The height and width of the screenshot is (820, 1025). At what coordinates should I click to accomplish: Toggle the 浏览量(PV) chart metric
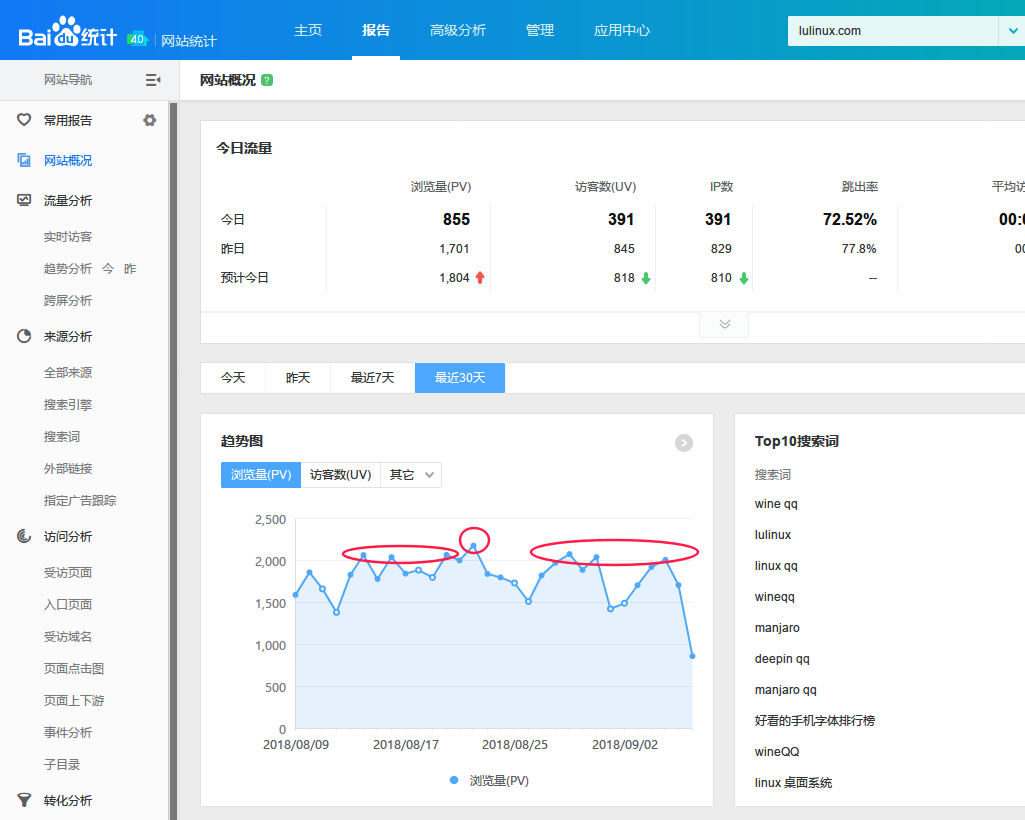[261, 475]
